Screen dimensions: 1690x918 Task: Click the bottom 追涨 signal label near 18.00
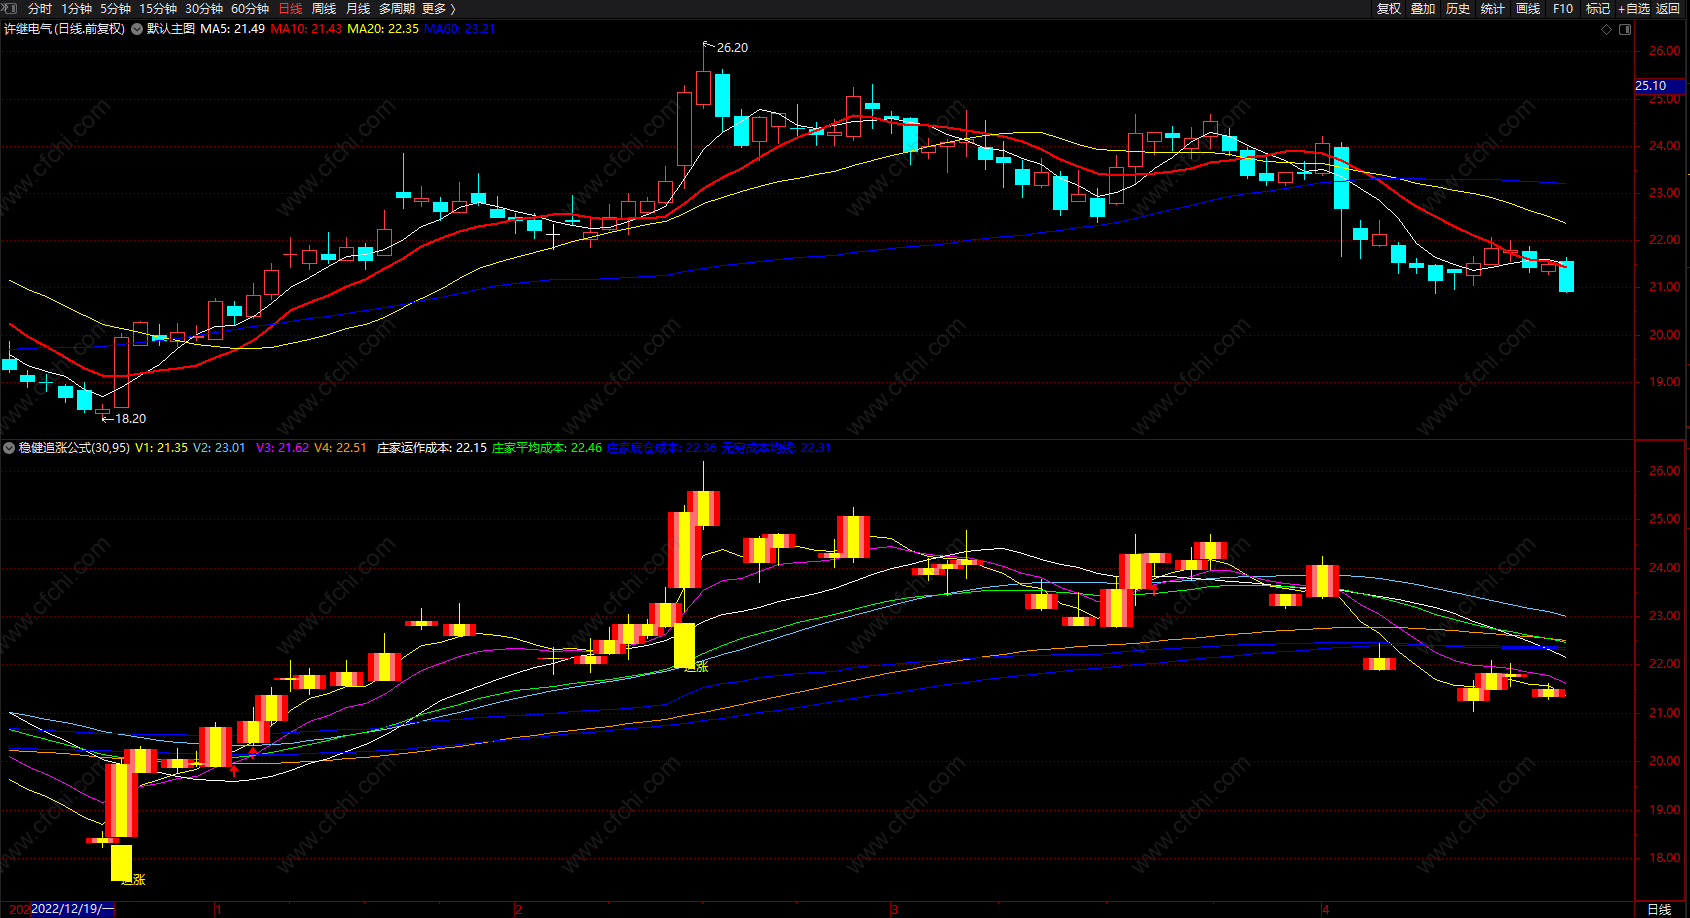click(133, 879)
